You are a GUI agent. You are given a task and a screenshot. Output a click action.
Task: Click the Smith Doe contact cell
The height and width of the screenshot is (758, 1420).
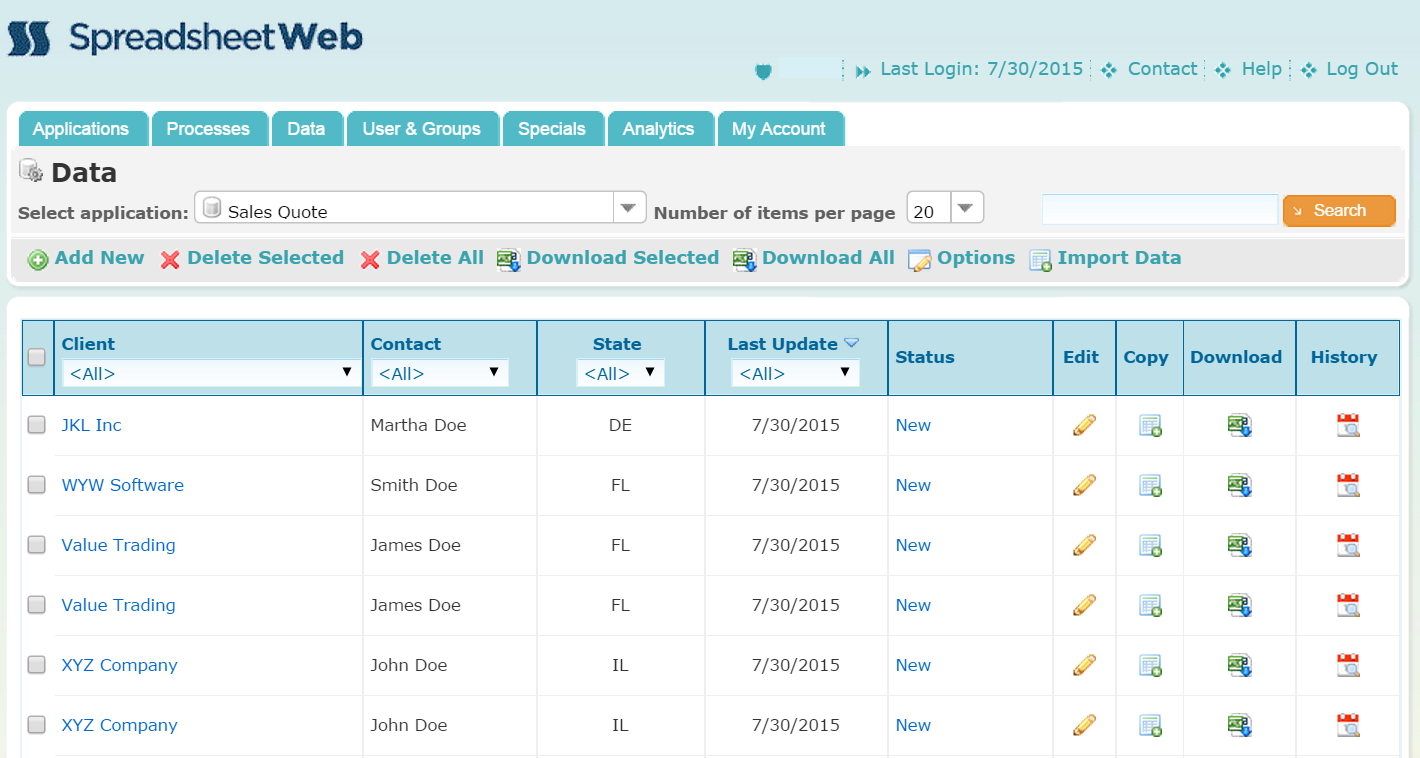tap(414, 485)
